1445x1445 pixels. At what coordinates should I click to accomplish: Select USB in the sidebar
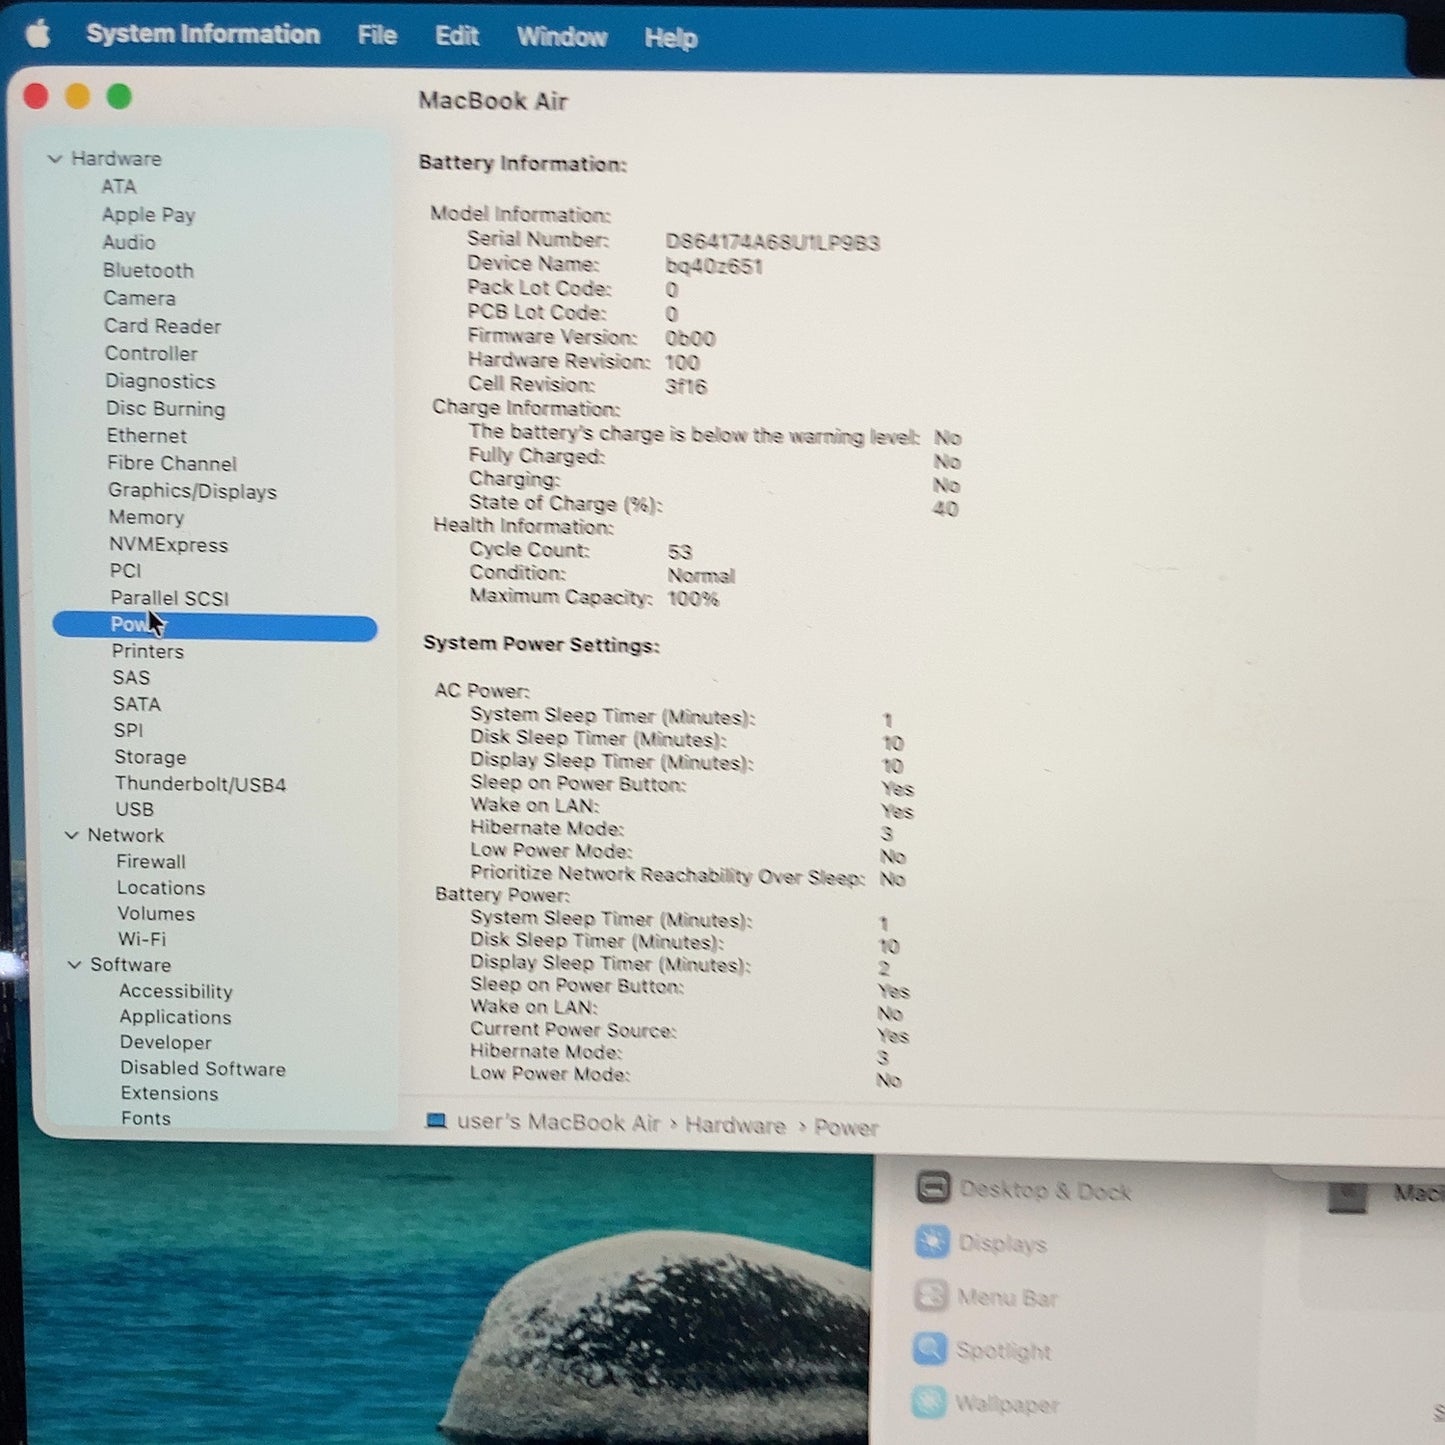(x=135, y=810)
